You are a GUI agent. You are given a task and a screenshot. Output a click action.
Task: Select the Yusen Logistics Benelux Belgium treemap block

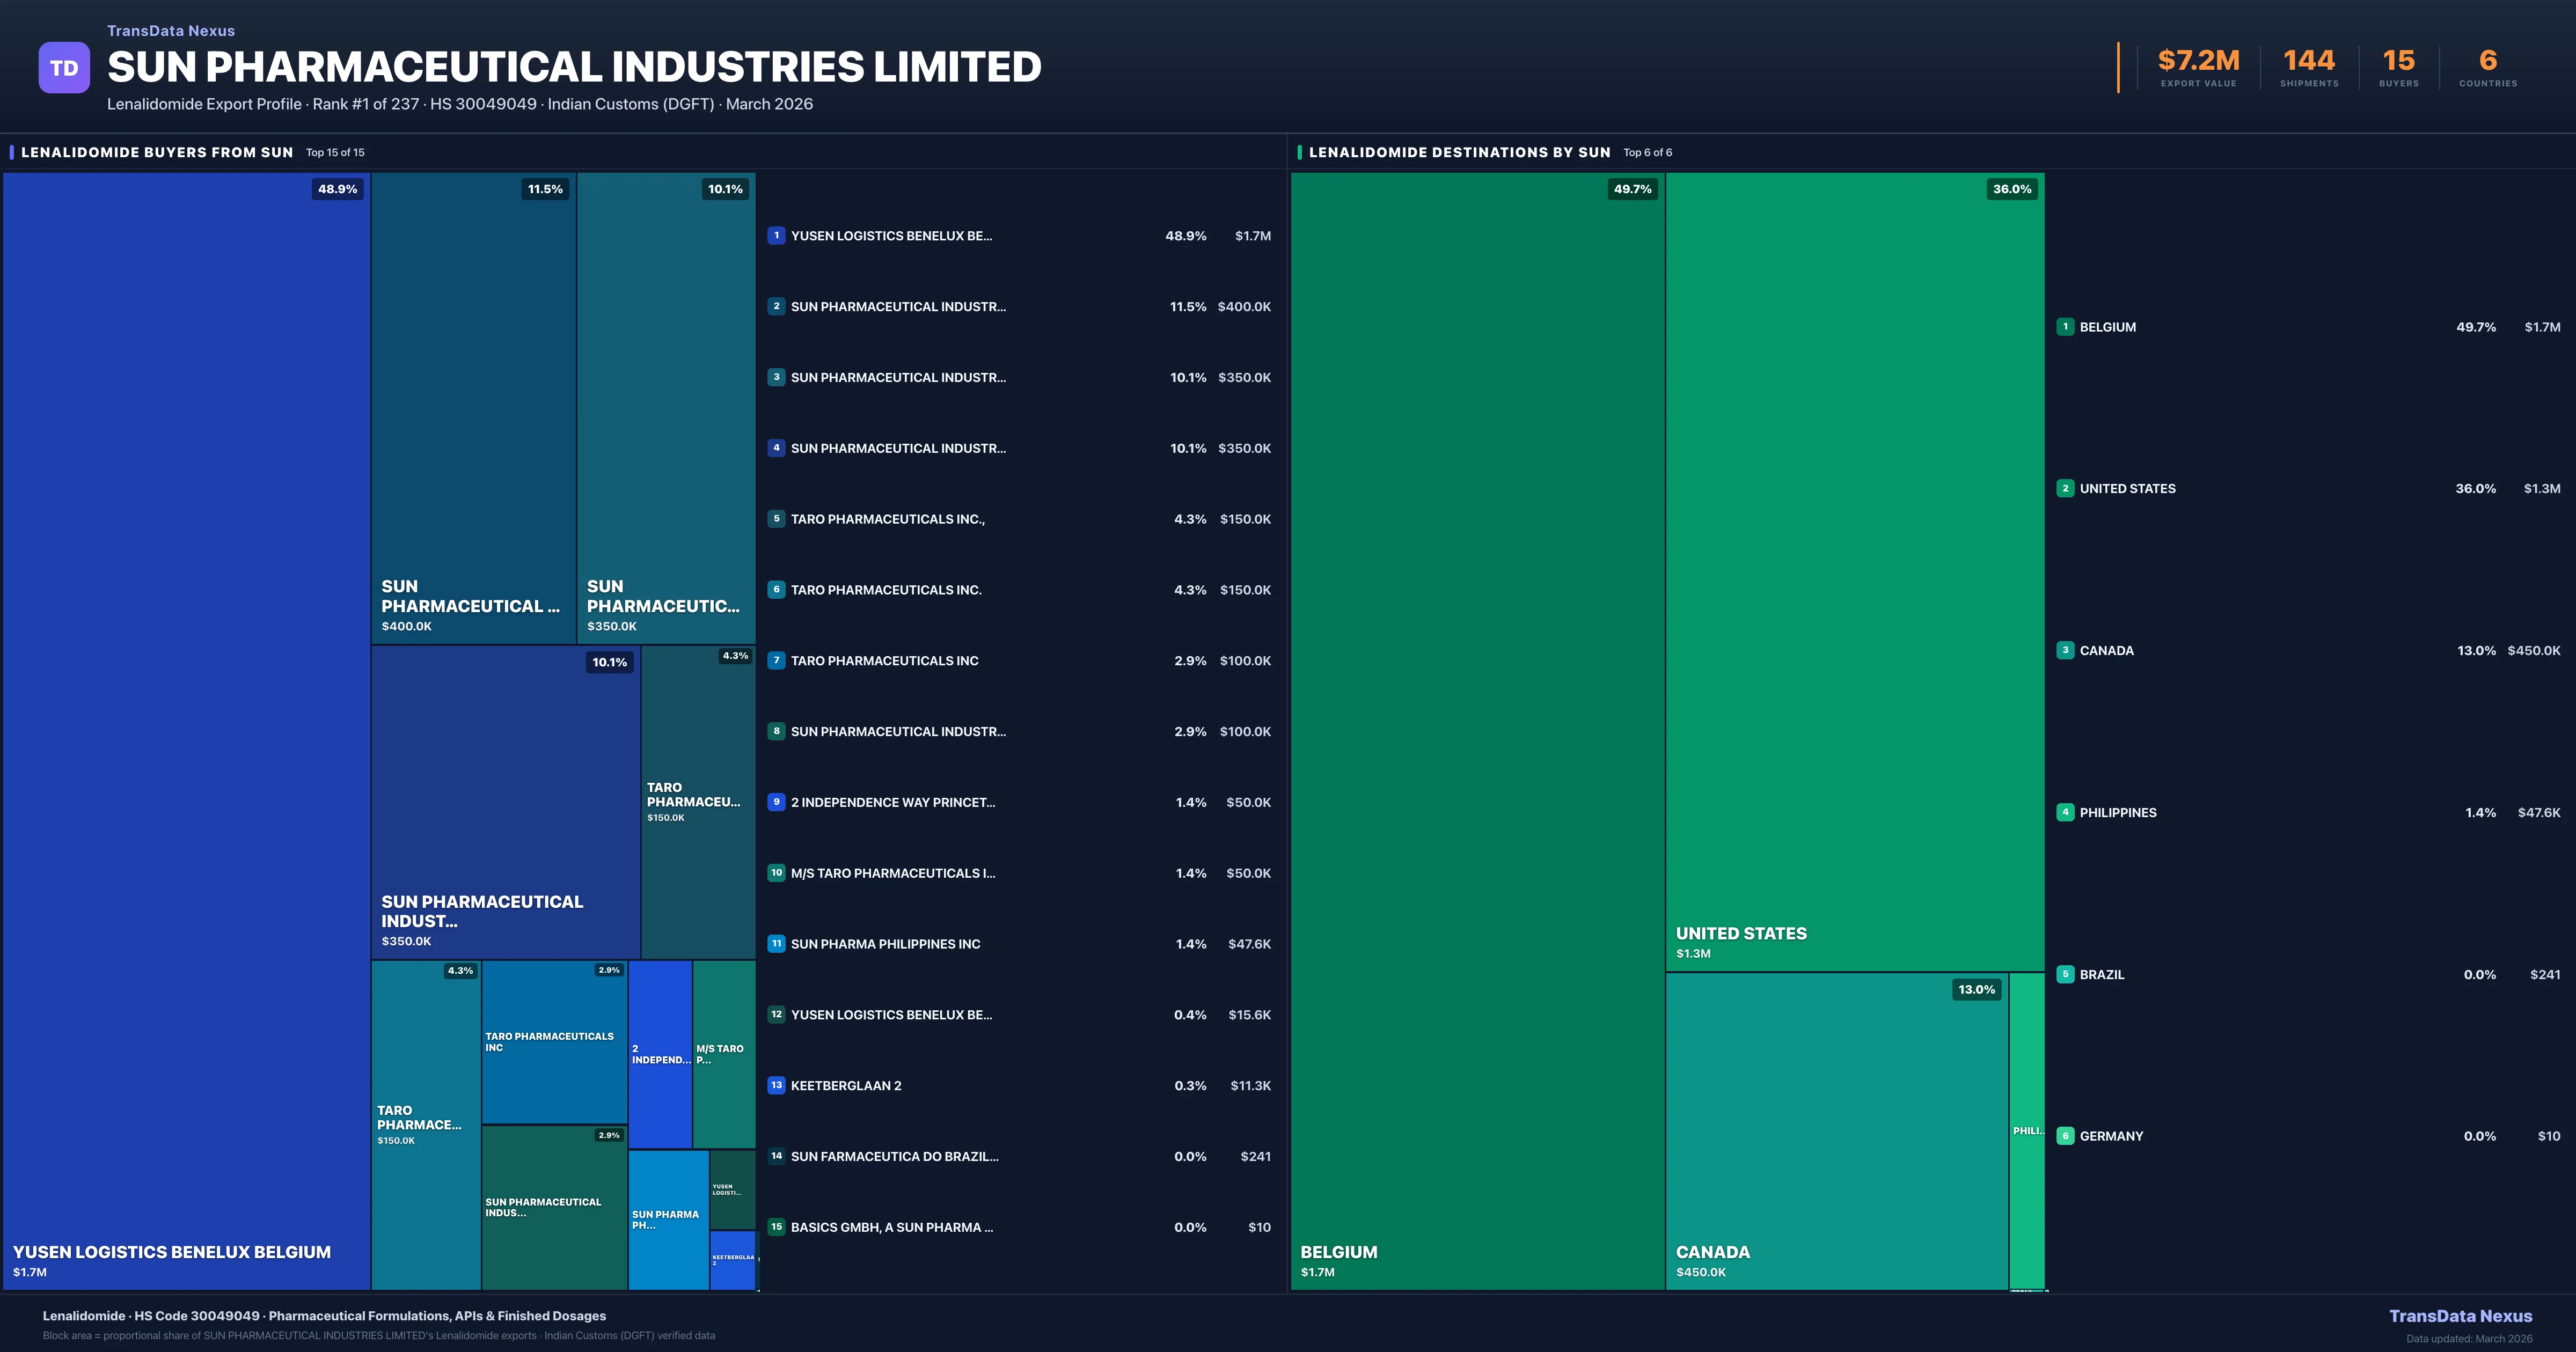click(186, 730)
